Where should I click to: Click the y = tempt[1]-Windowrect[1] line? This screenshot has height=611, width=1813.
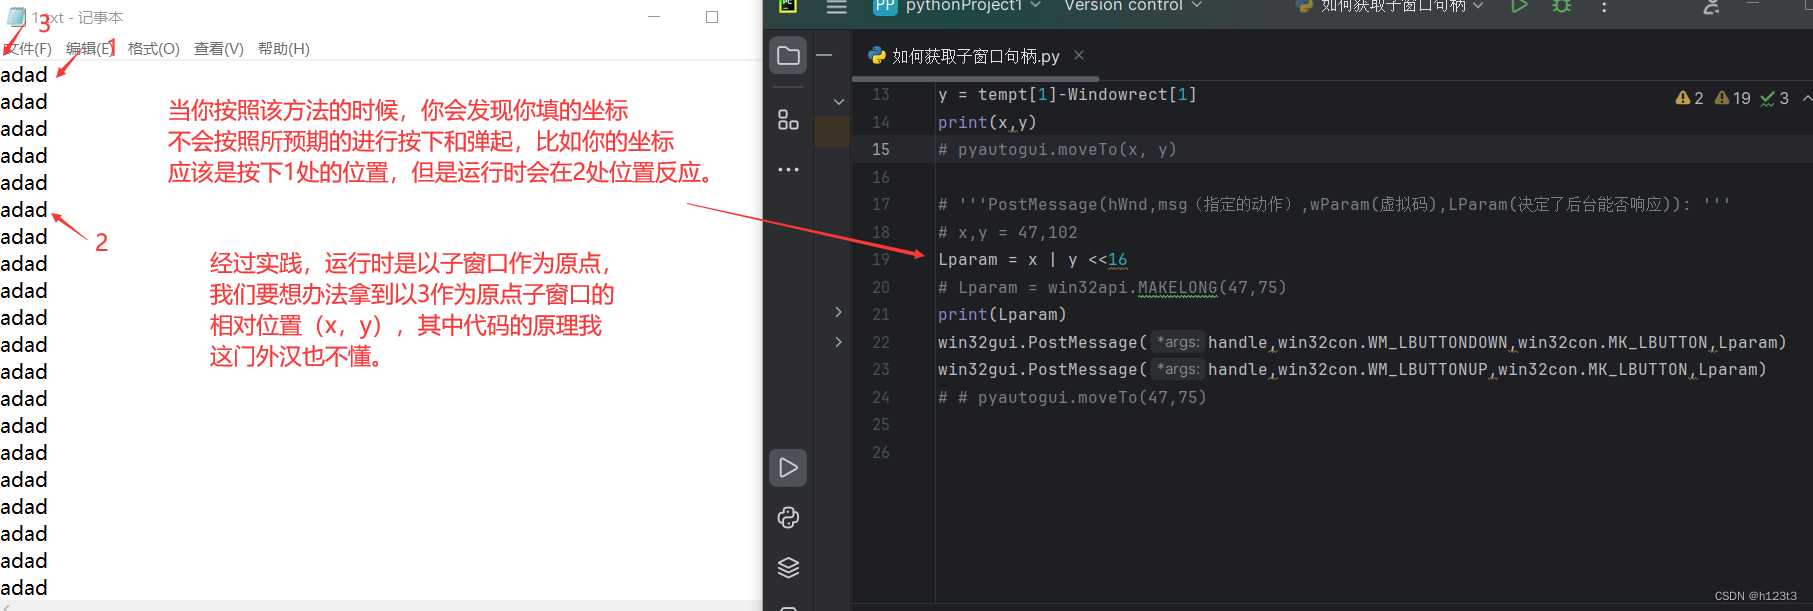1067,94
